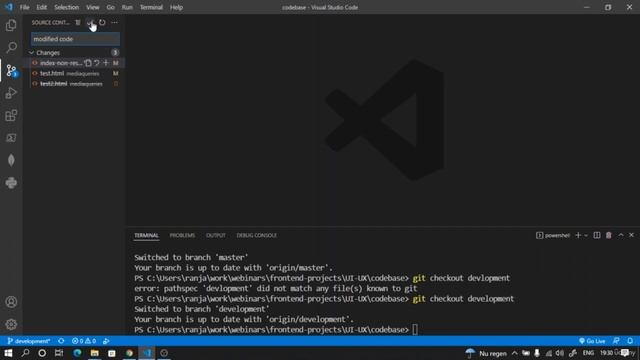Maximize the panel with up chevron

621,236
